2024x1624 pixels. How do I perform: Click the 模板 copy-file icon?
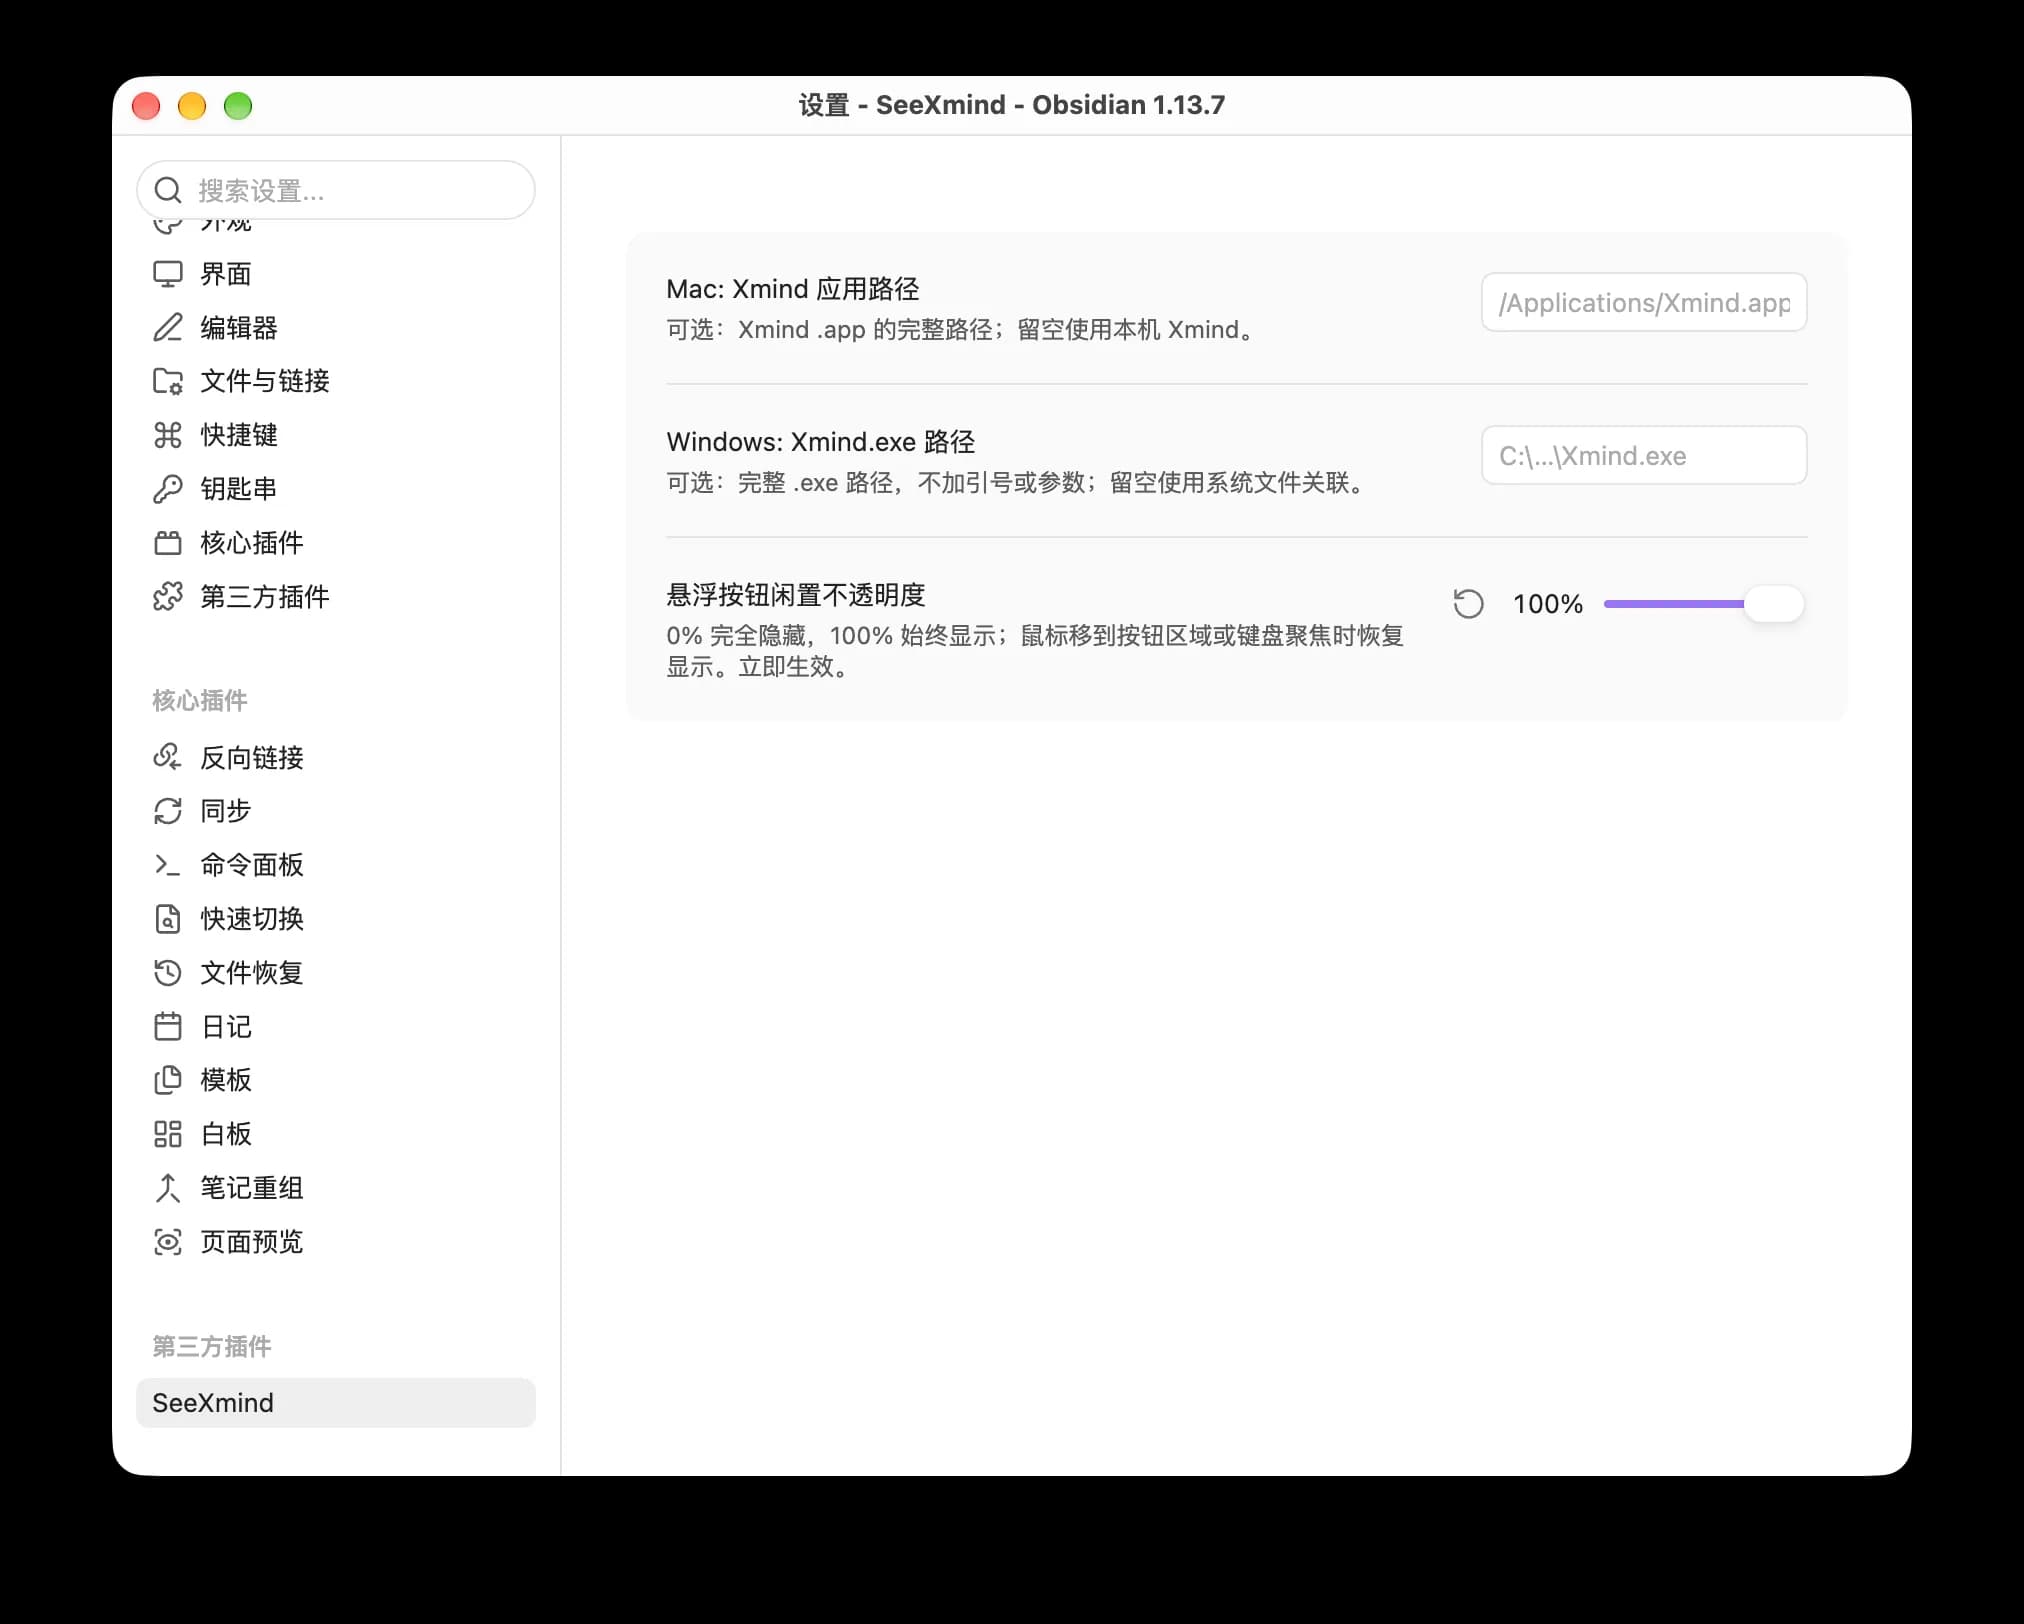pos(168,1080)
